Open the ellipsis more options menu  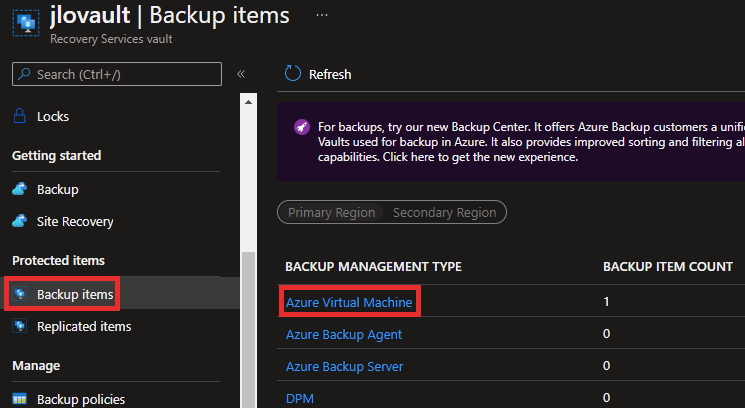[322, 15]
